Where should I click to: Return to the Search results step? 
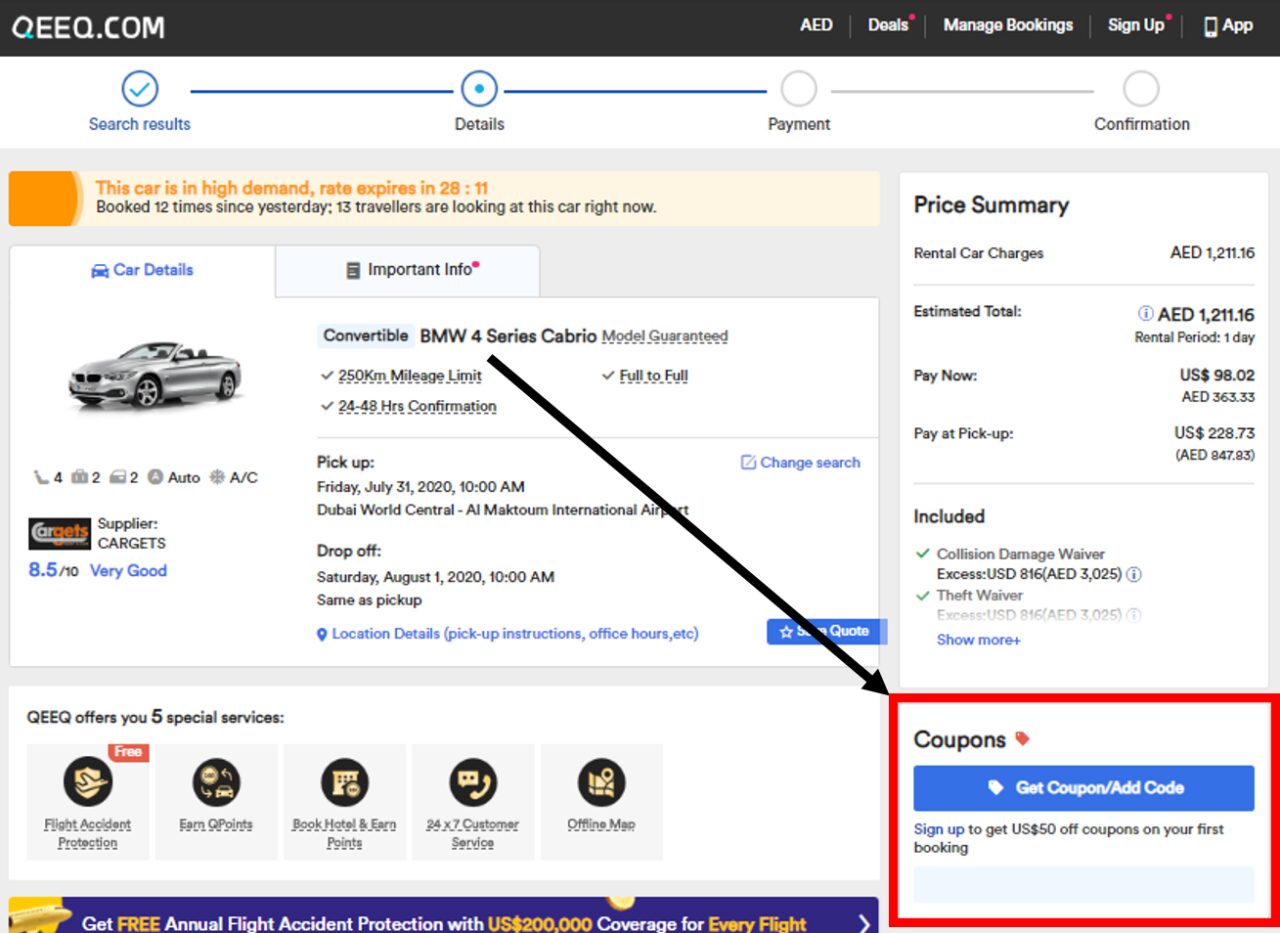[139, 124]
